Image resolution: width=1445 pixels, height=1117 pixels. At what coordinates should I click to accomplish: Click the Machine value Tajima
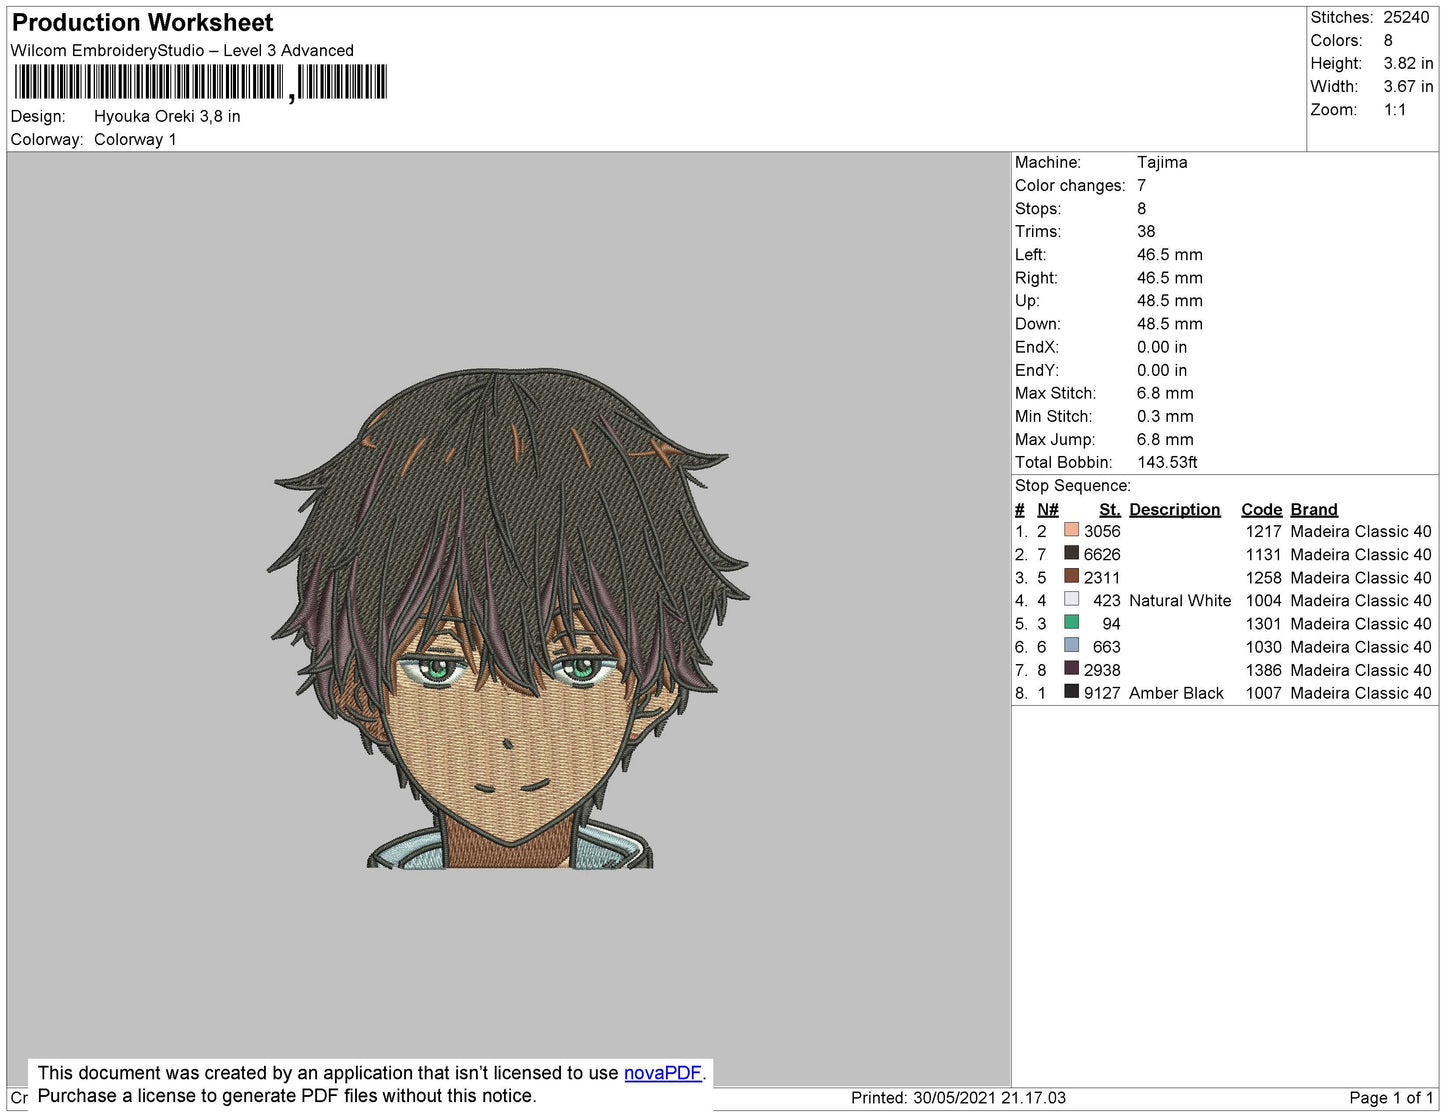click(x=1162, y=162)
